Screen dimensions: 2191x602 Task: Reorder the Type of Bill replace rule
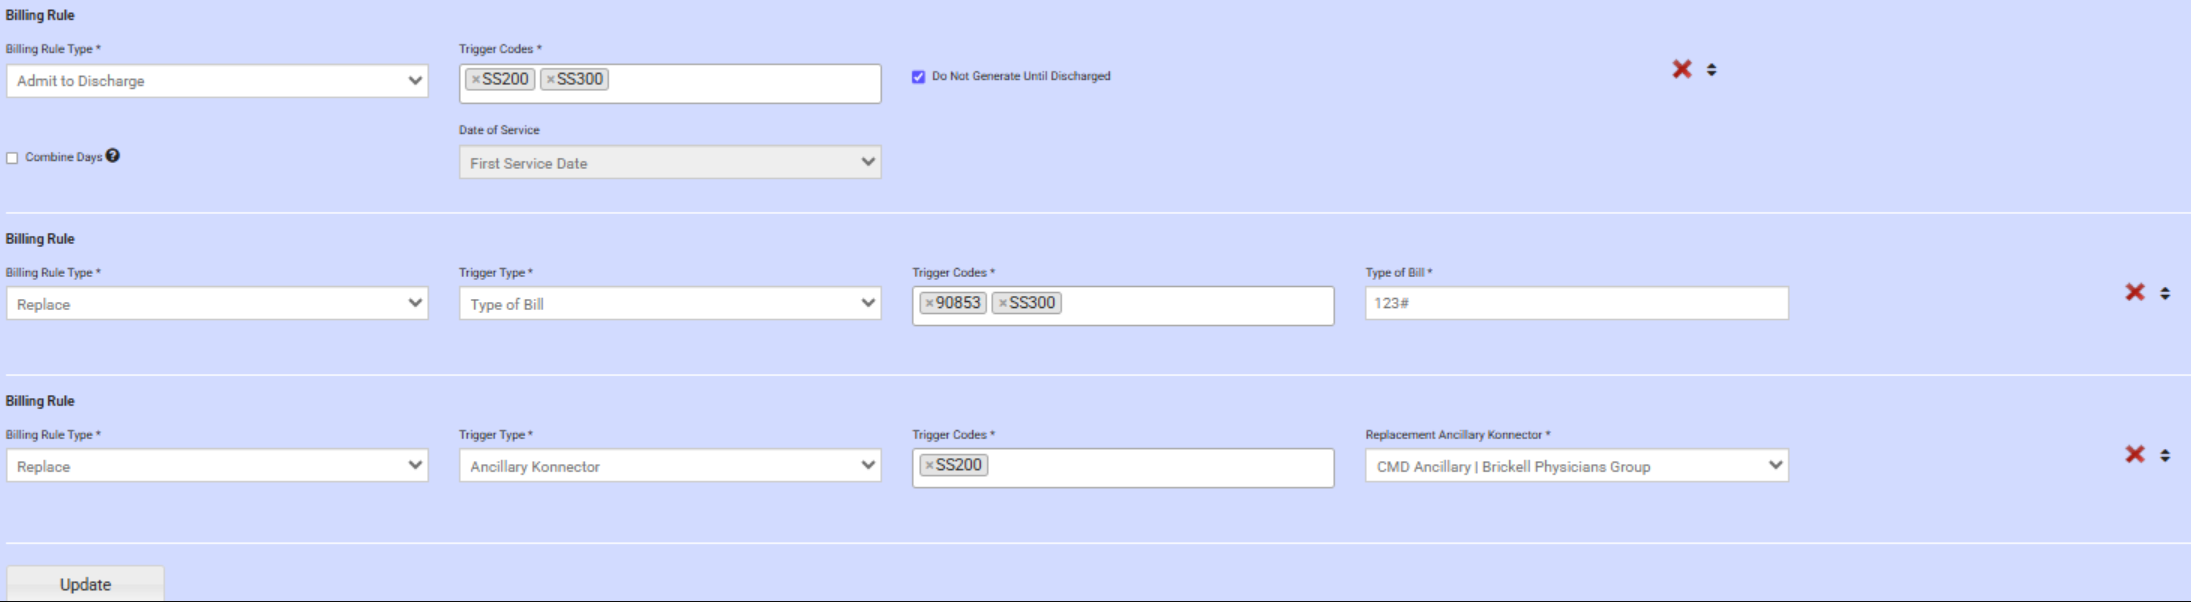tap(2164, 293)
